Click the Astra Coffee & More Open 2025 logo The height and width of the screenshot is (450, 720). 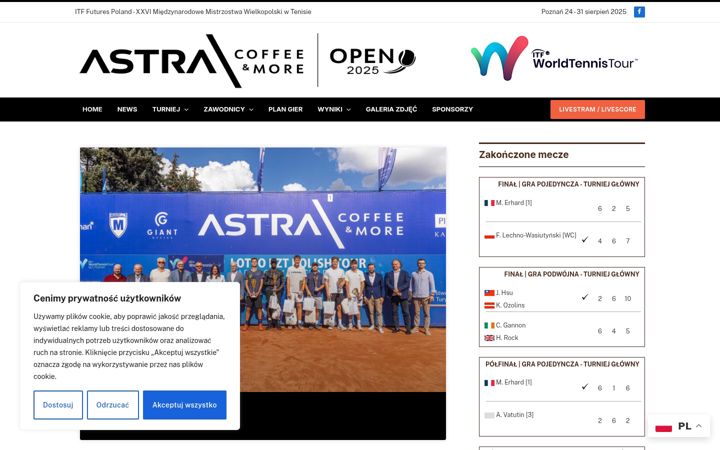point(248,60)
